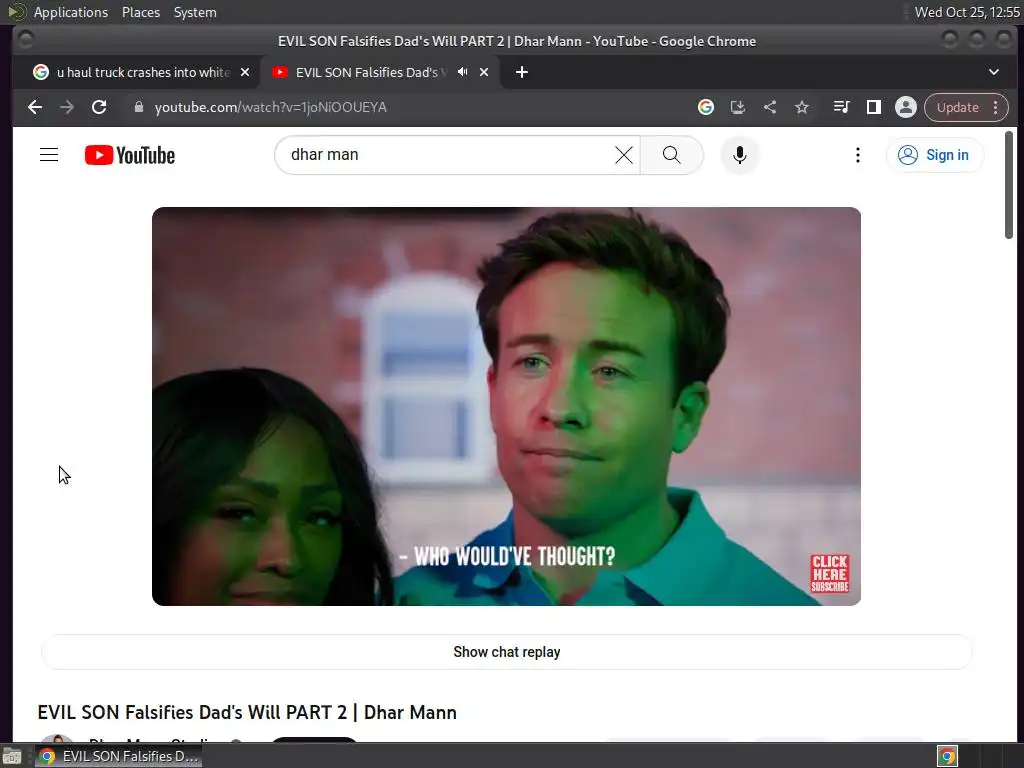Clear the search text with X
This screenshot has height=768, width=1024.
click(624, 155)
